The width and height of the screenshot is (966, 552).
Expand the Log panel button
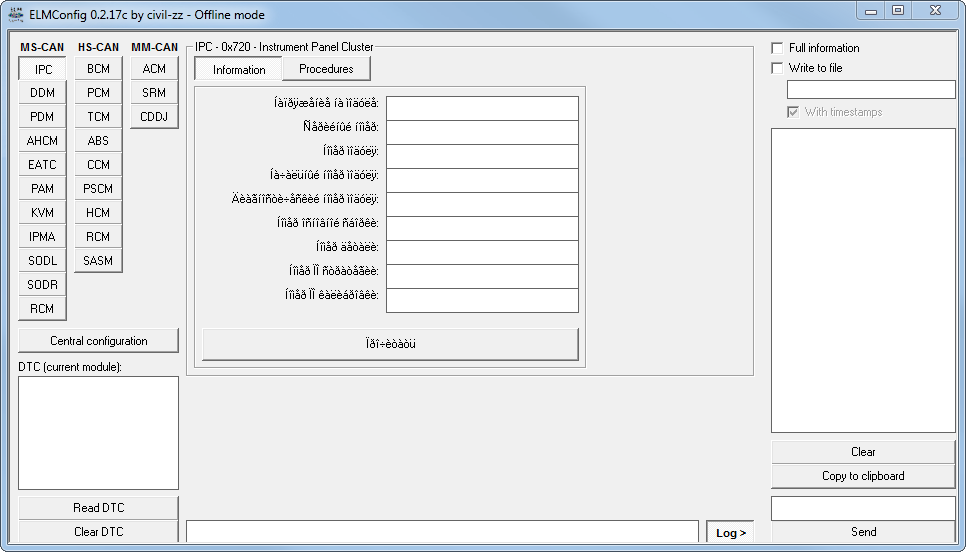[x=731, y=533]
